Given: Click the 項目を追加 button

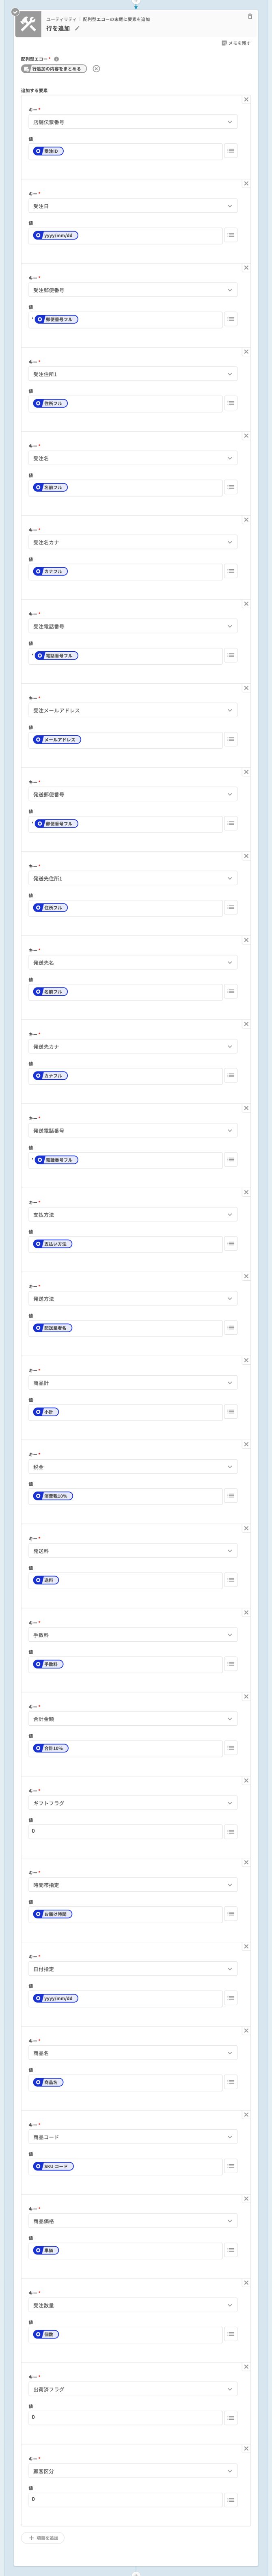Looking at the screenshot, I should click(44, 2538).
